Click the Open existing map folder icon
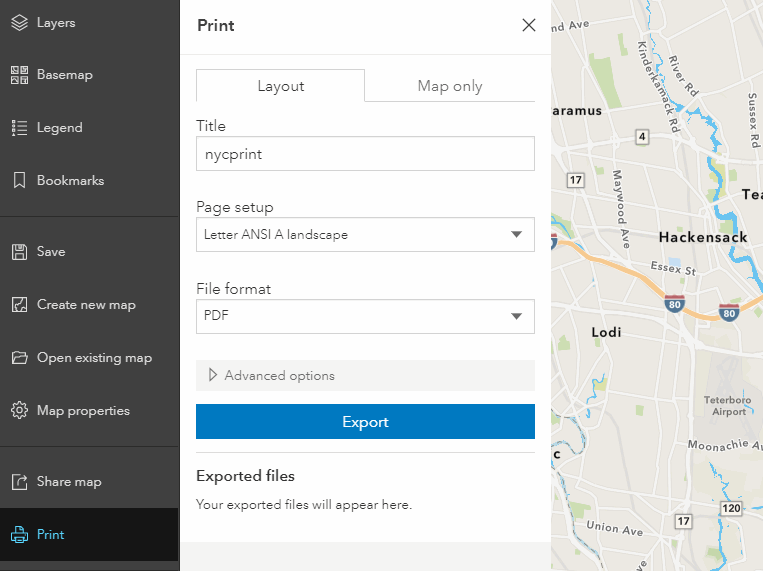 pyautogui.click(x=19, y=358)
